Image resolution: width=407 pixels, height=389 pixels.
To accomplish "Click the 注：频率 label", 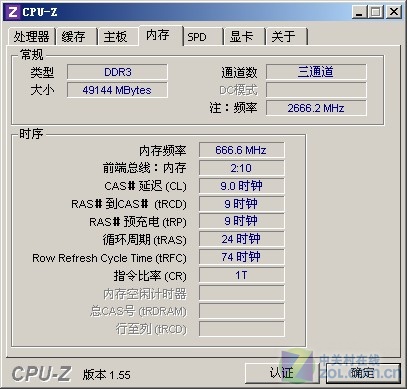I will [233, 108].
